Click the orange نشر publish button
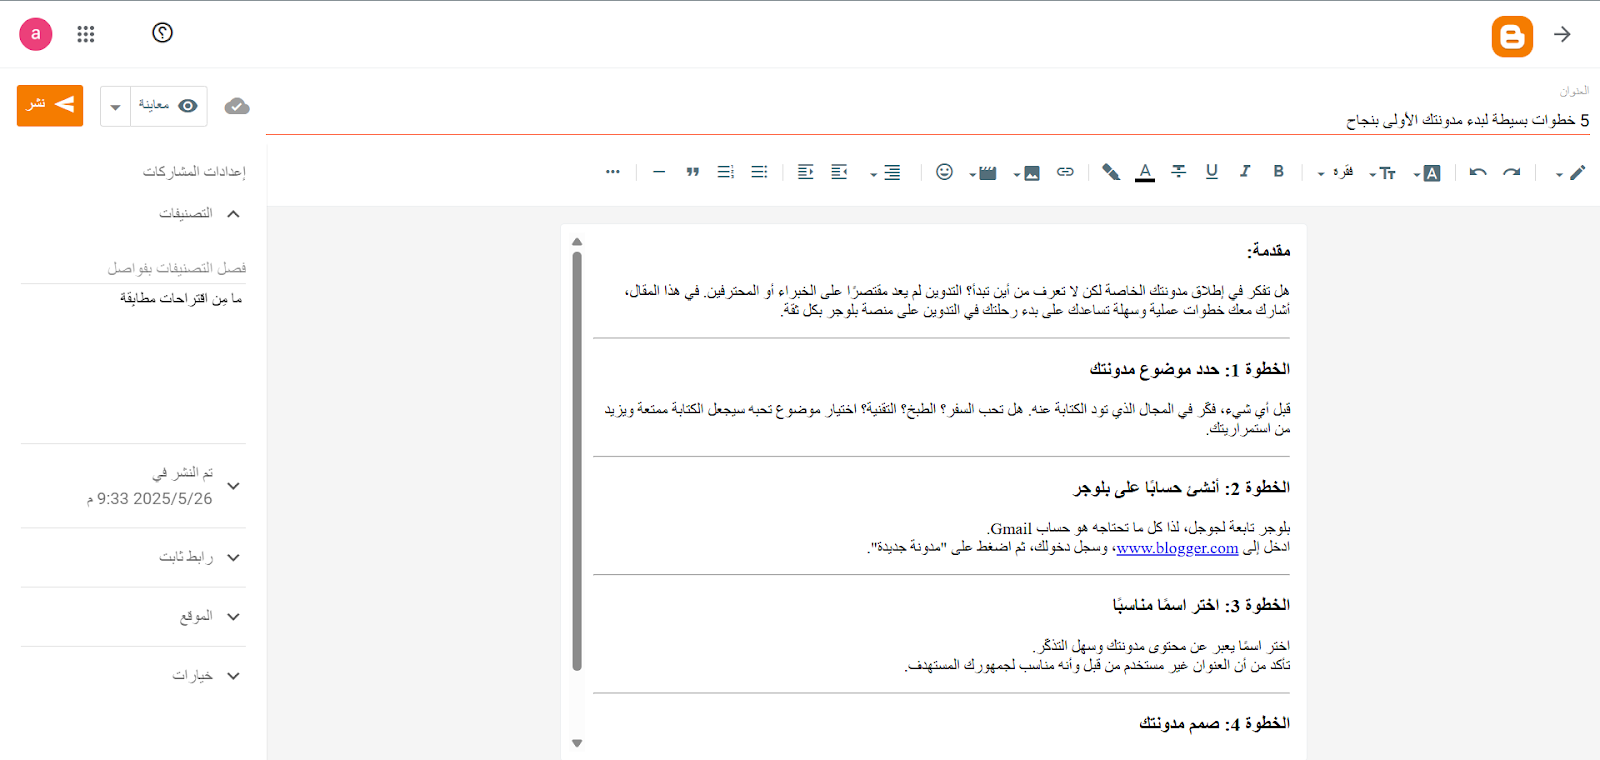Screen dimensions: 1600x760 point(50,105)
